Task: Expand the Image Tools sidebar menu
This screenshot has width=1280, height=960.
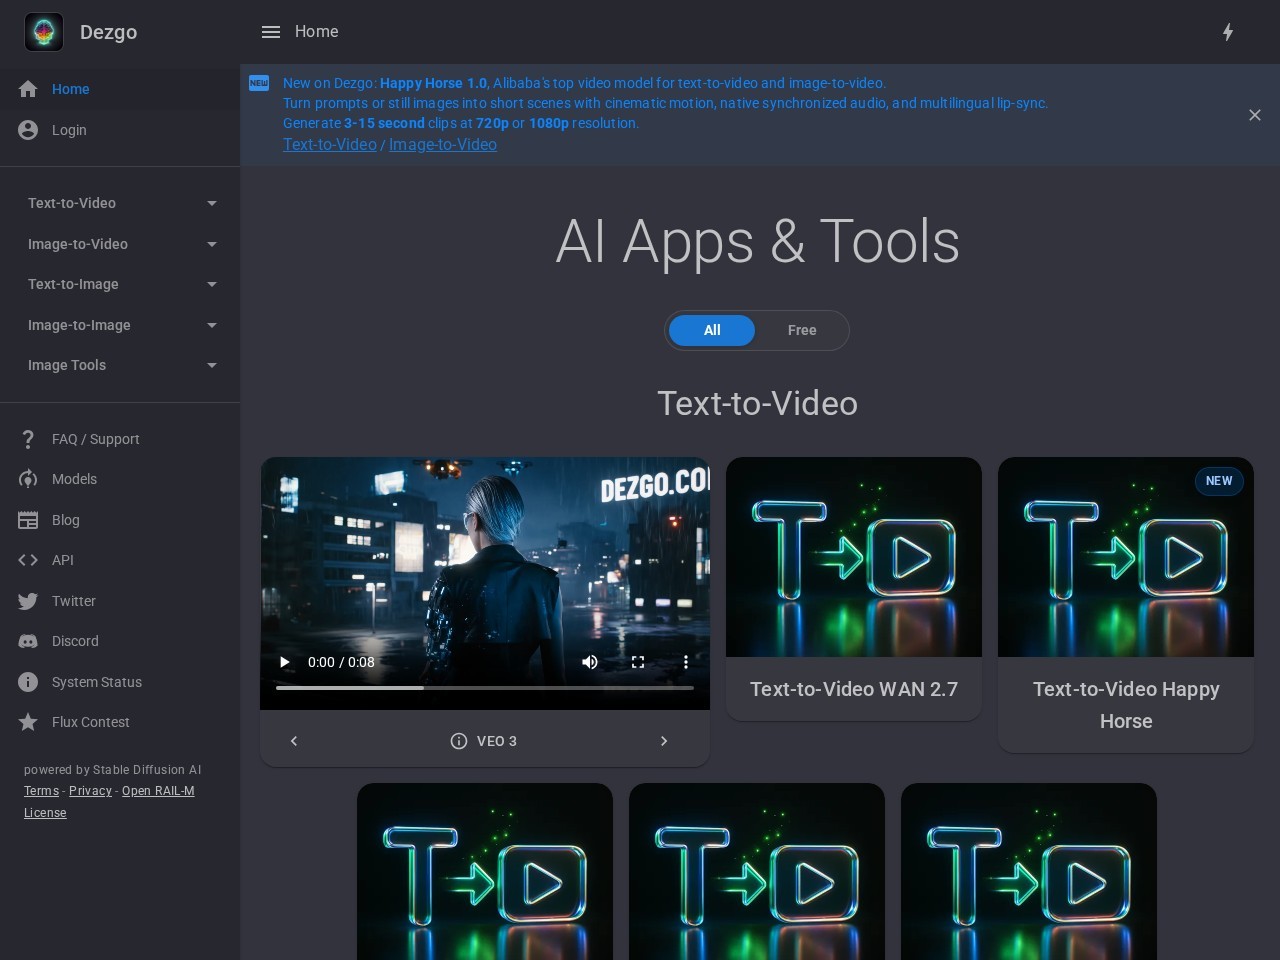Action: click(x=120, y=365)
